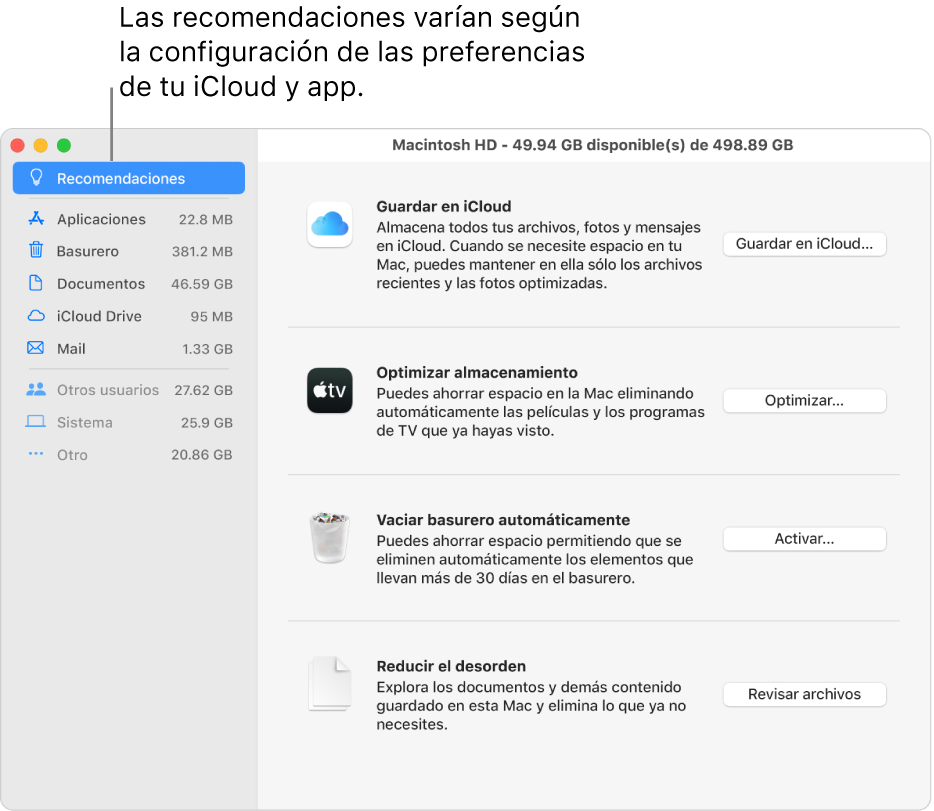Image resolution: width=934 pixels, height=811 pixels.
Task: Click the full trash bin icon
Action: (329, 538)
